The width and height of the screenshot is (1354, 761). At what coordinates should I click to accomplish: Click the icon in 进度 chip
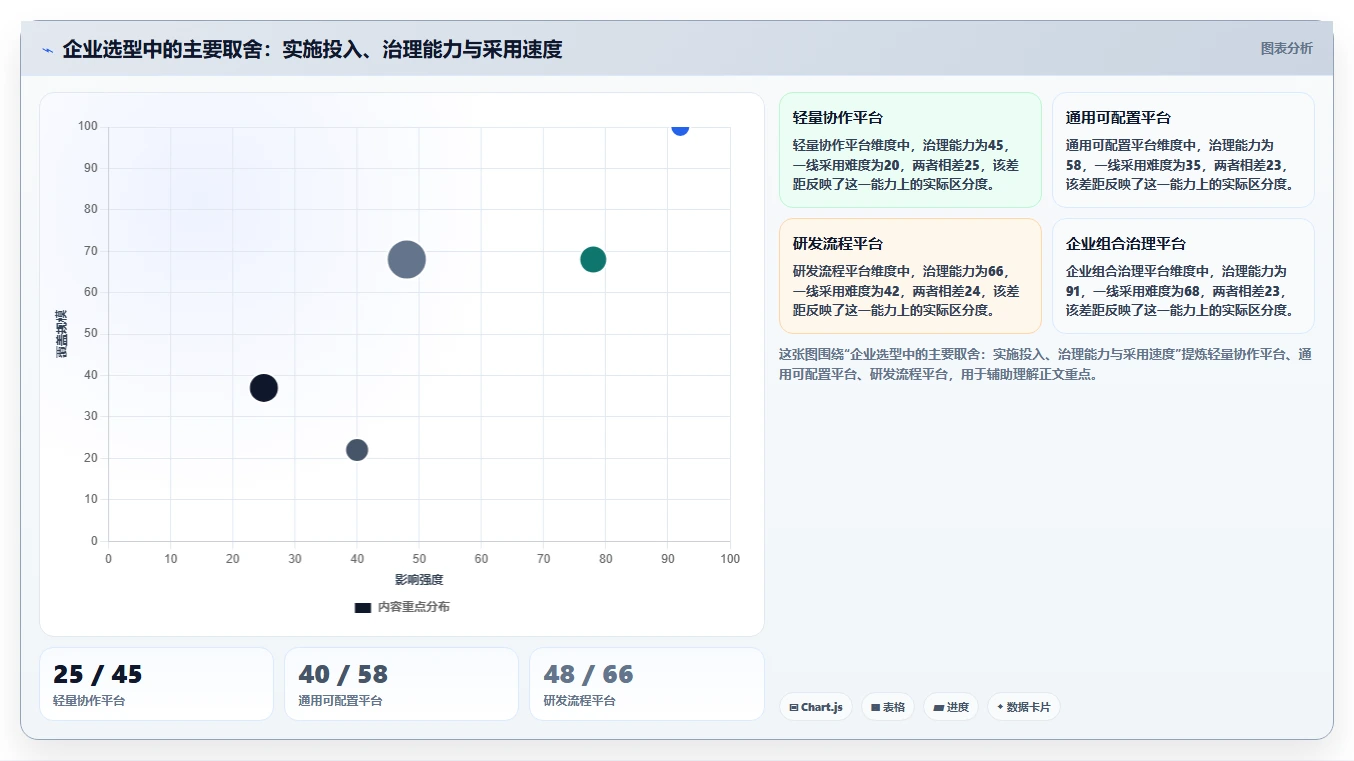coord(938,707)
